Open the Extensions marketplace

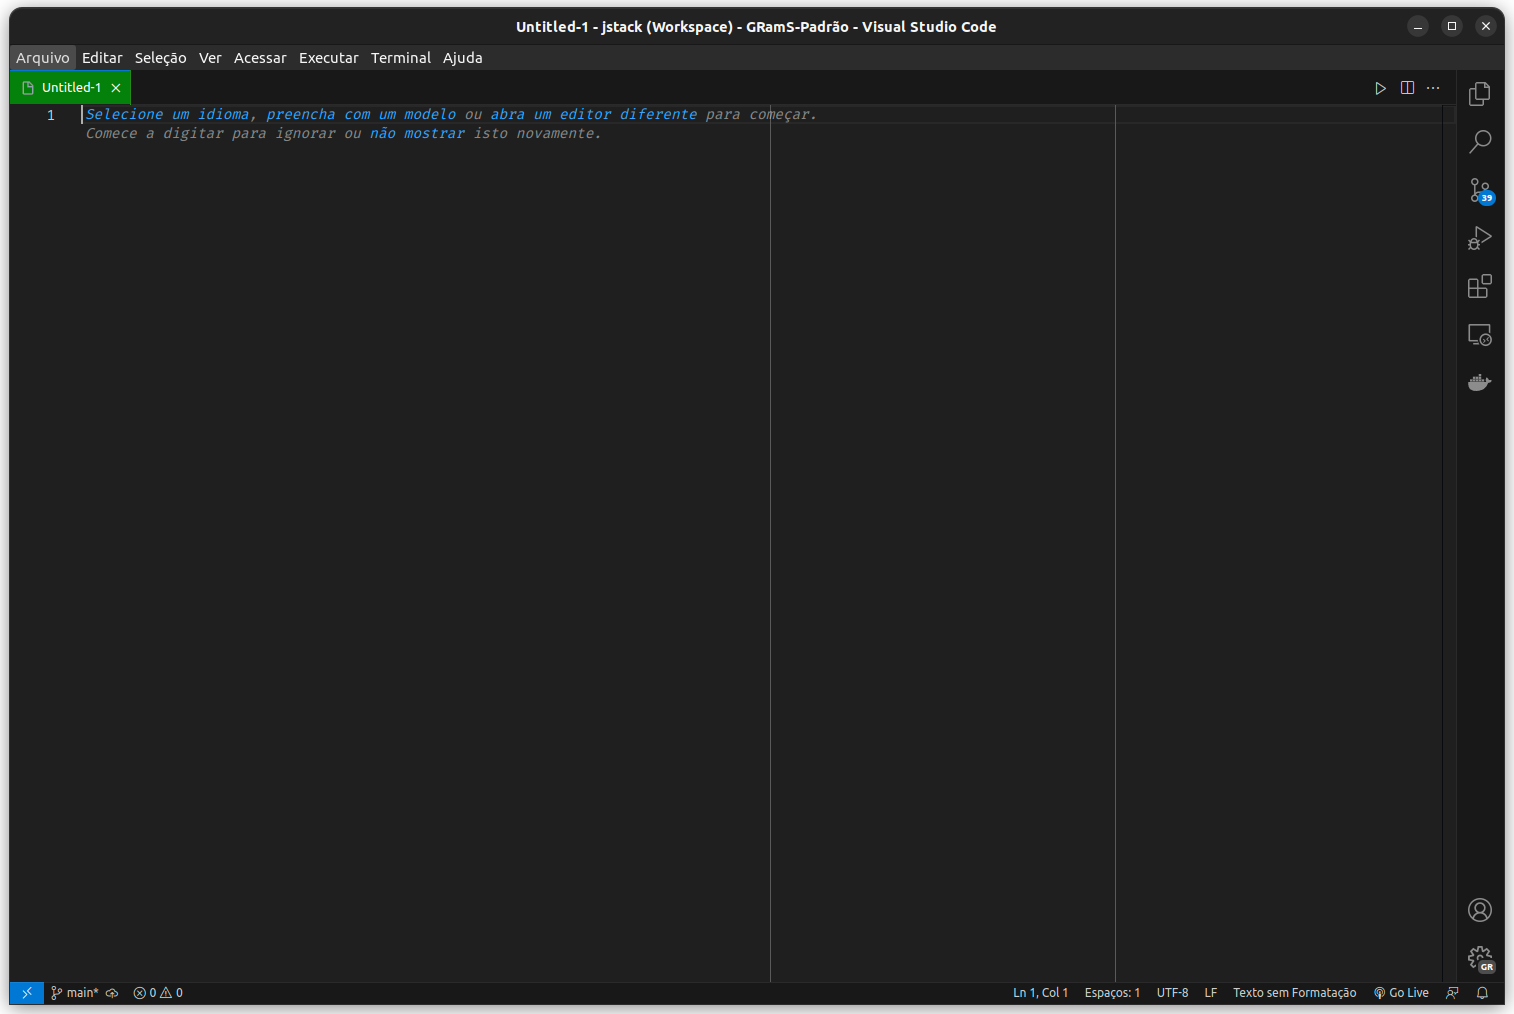pos(1479,286)
